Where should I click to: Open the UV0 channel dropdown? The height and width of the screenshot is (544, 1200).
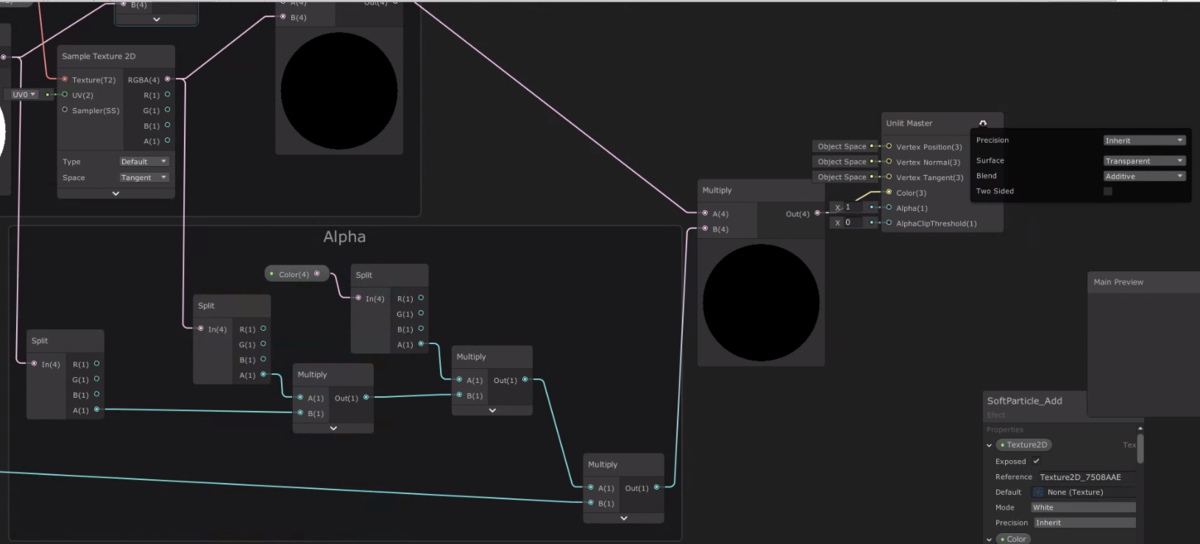tap(25, 94)
